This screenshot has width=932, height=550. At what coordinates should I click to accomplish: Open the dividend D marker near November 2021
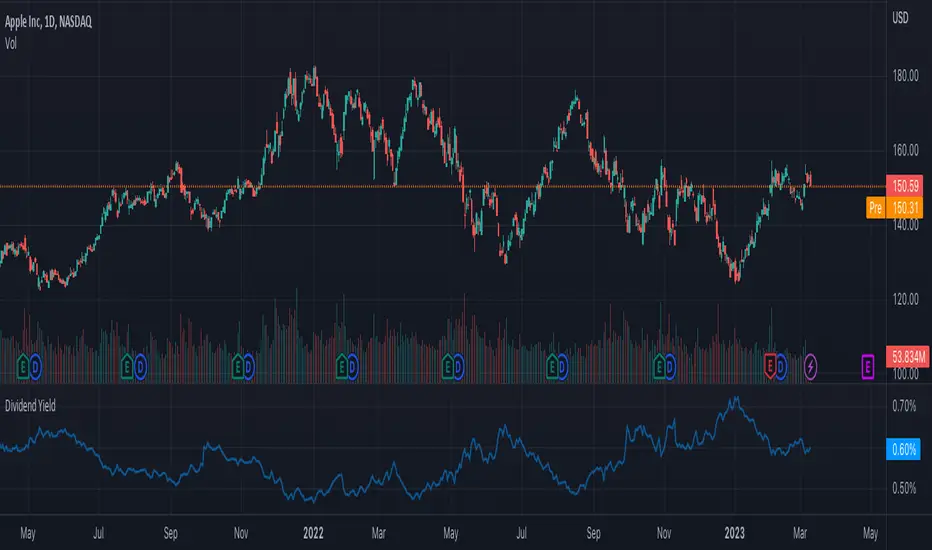click(248, 367)
